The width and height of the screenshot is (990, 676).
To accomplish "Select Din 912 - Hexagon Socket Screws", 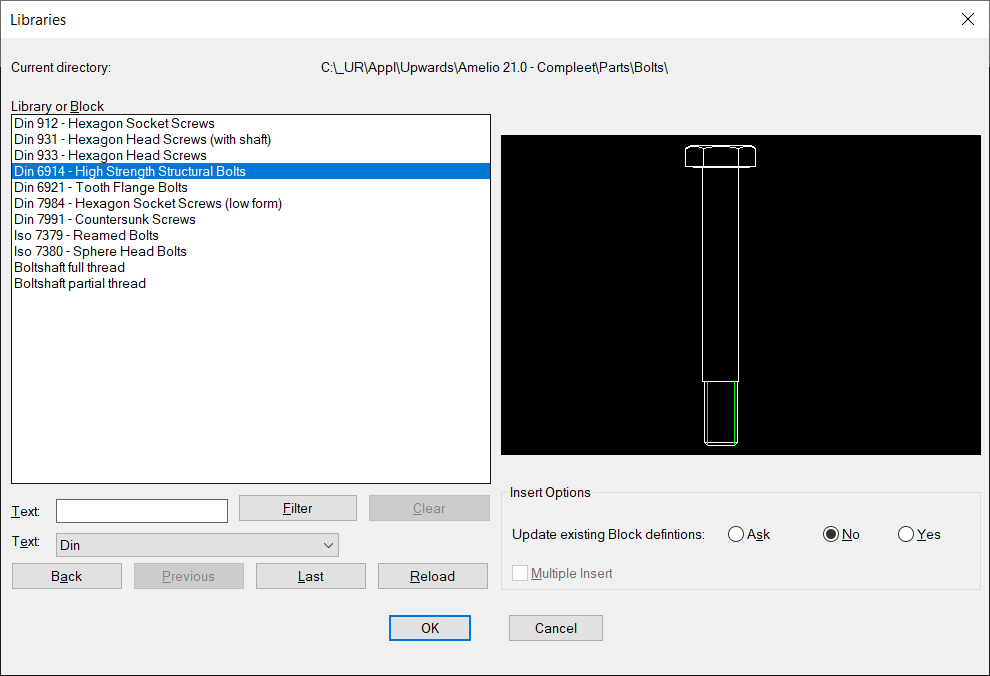I will click(x=251, y=124).
